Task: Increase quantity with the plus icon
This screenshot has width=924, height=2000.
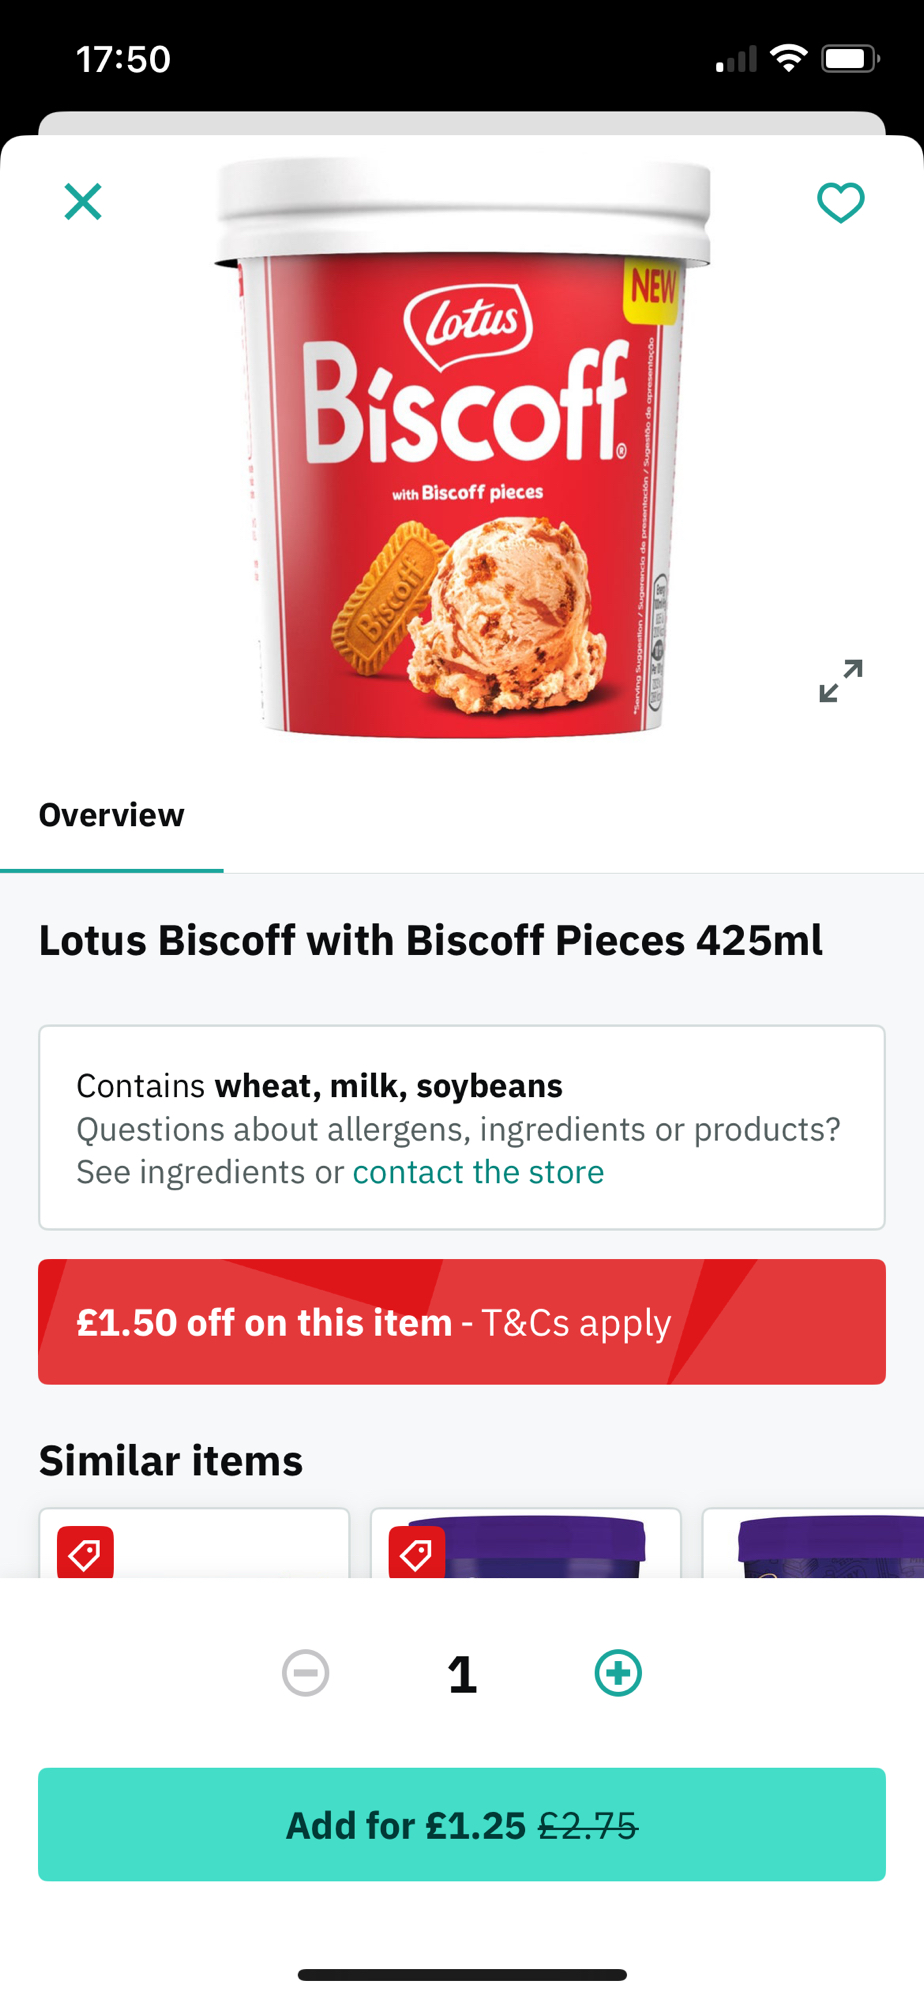Action: tap(618, 1673)
